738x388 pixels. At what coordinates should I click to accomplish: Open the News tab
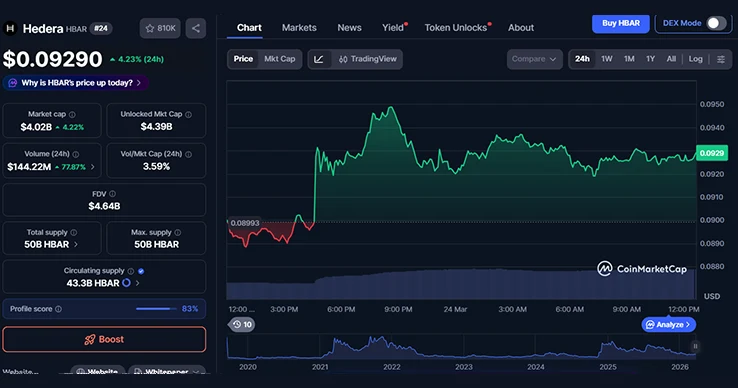(349, 28)
